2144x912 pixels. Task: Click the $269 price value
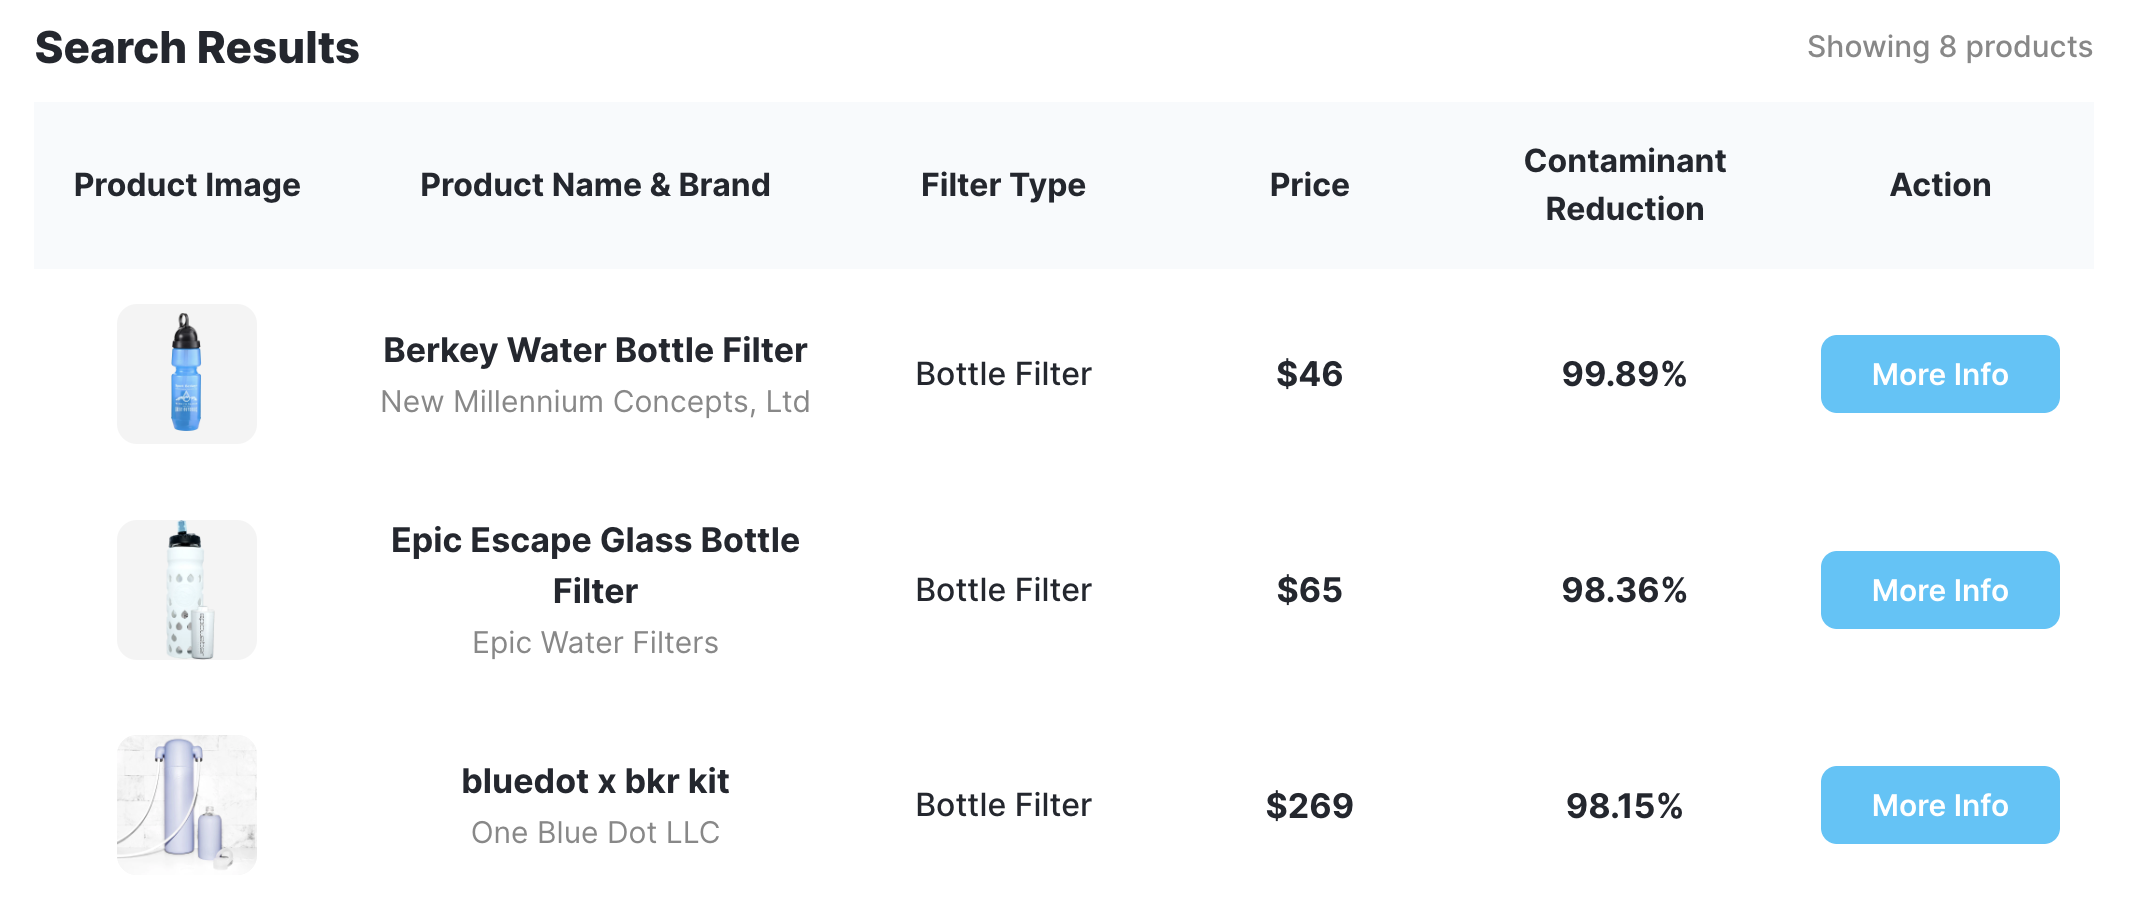[x=1309, y=806]
